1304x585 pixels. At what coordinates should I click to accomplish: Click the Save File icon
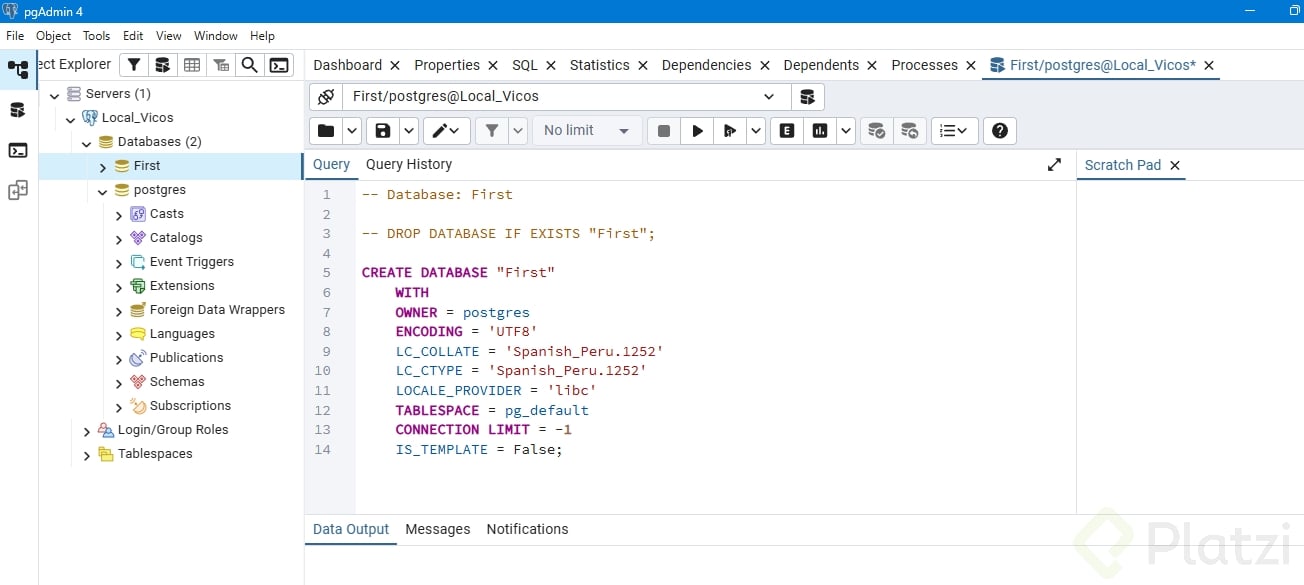(382, 131)
